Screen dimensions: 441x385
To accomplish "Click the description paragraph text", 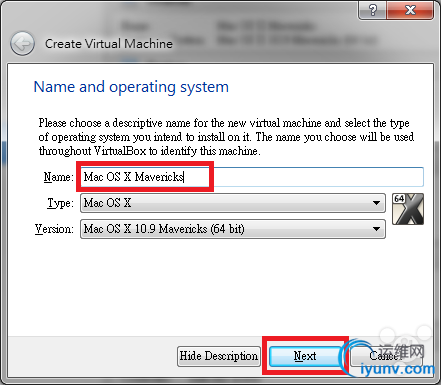I will 226,137.
